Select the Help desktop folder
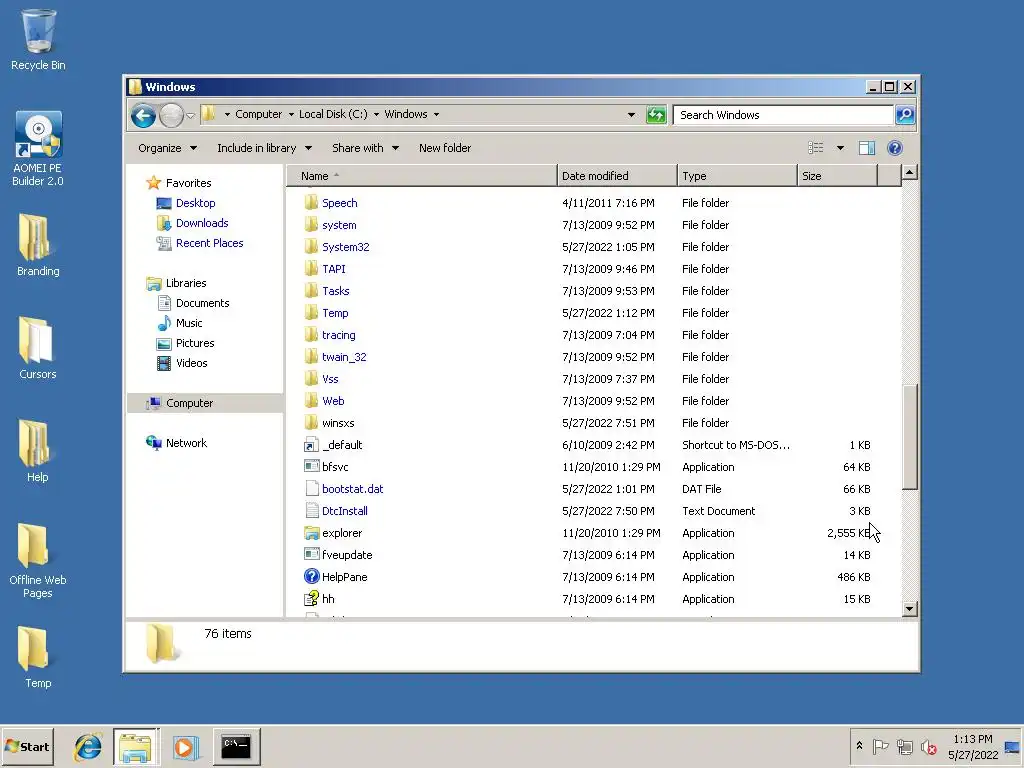This screenshot has width=1024, height=768. [38, 451]
